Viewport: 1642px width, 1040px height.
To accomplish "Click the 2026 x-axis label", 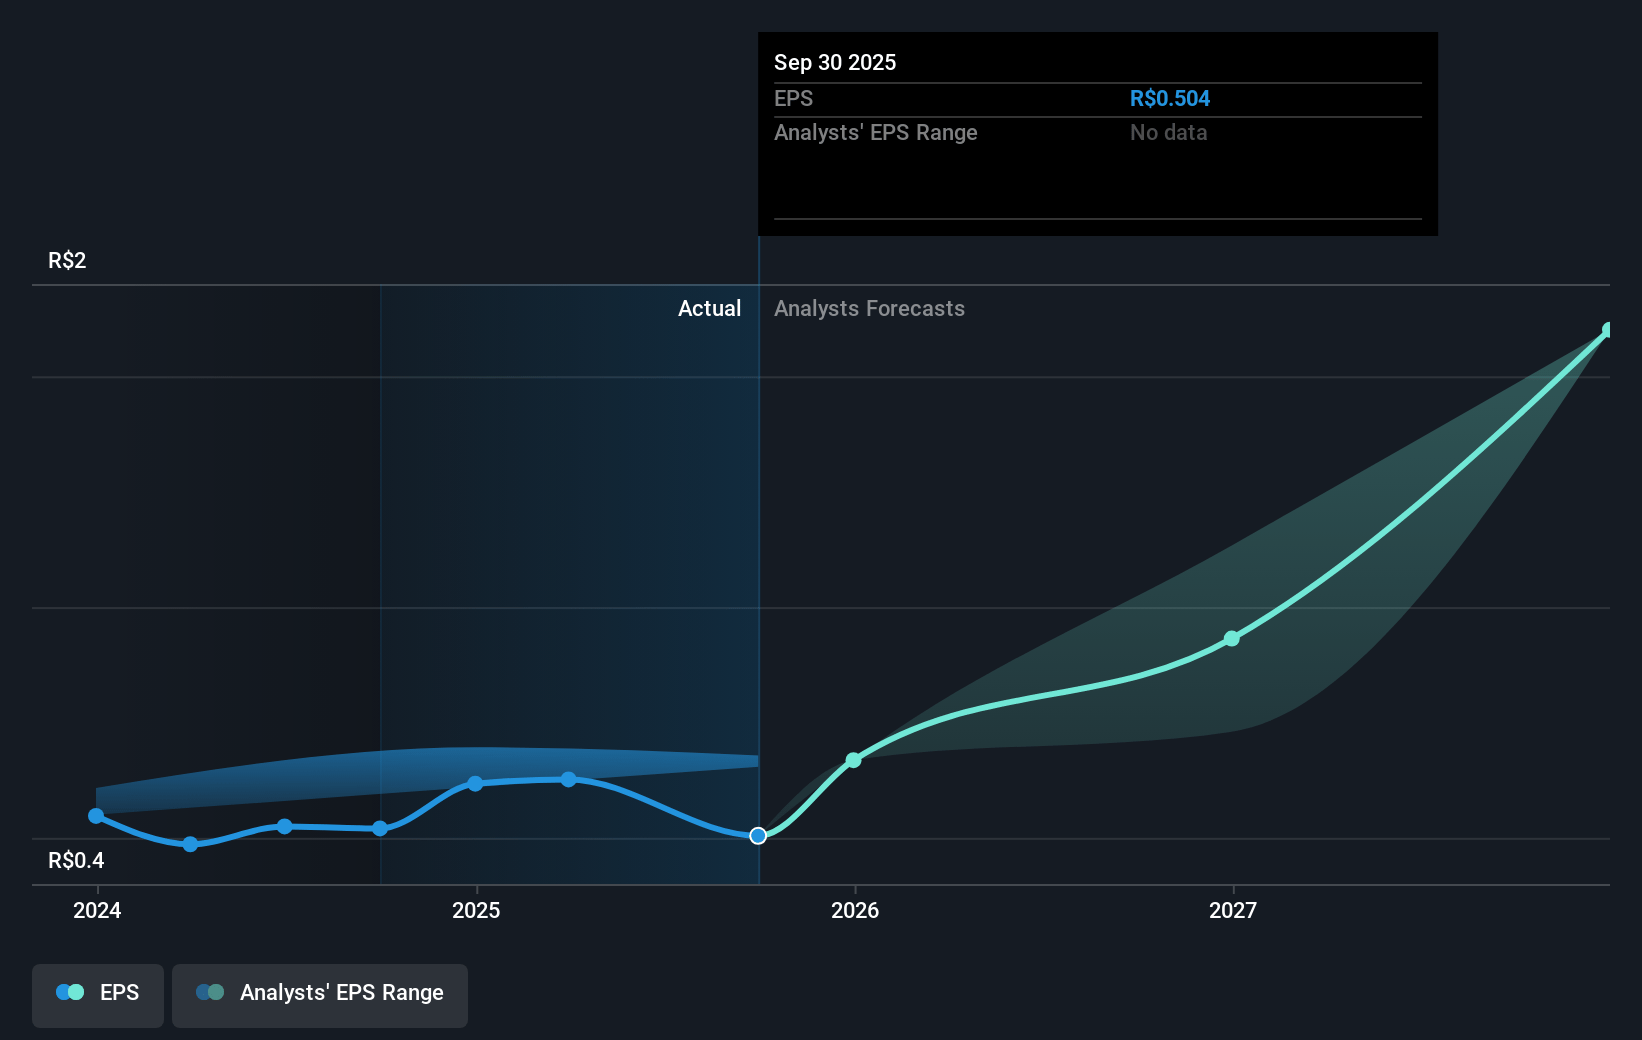I will click(x=855, y=910).
